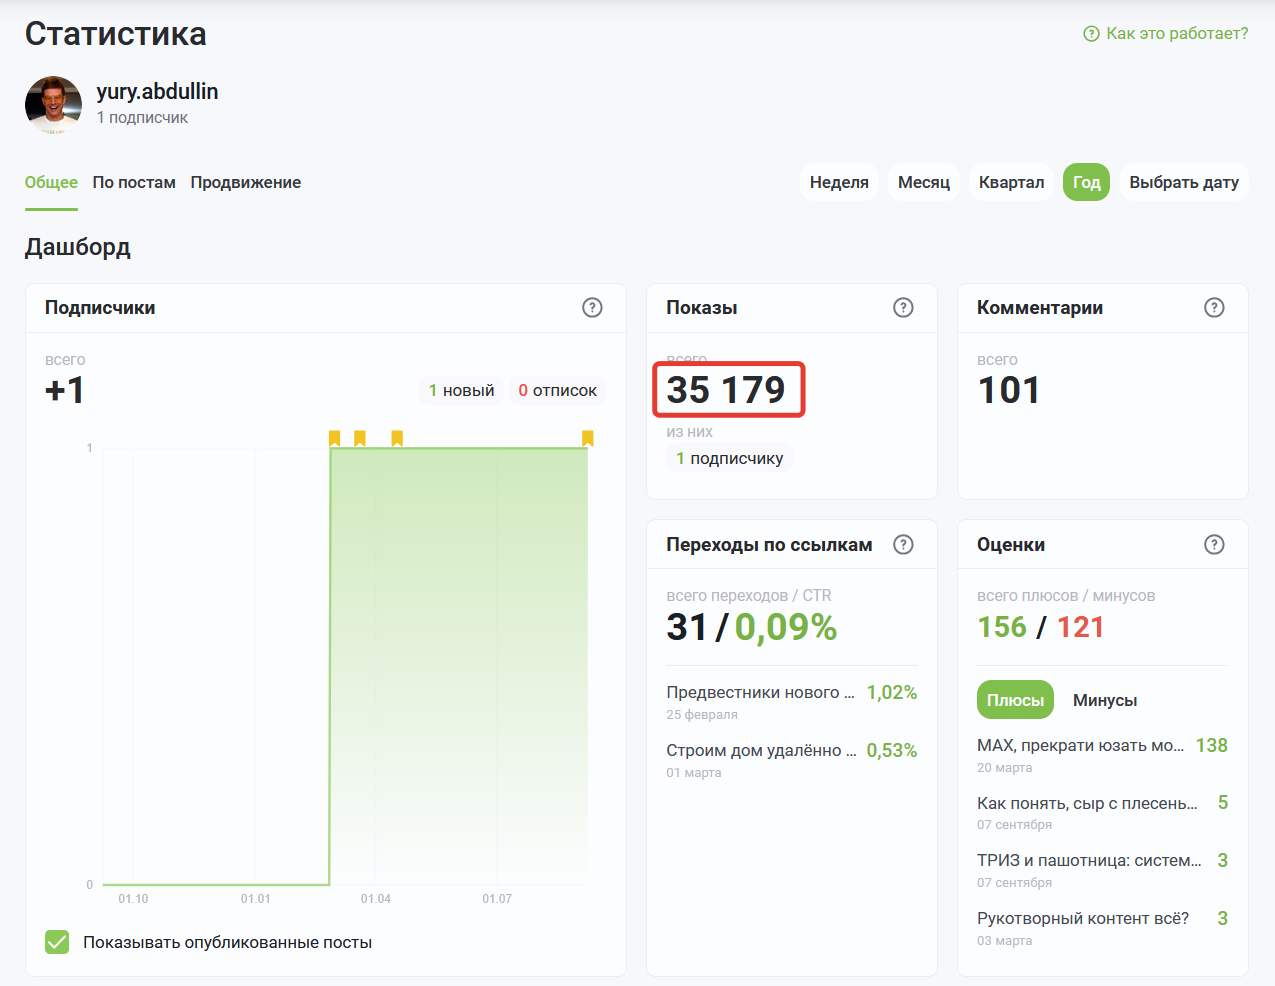
Task: Open post МАХ, прекрати юзать link
Action: tap(1080, 745)
